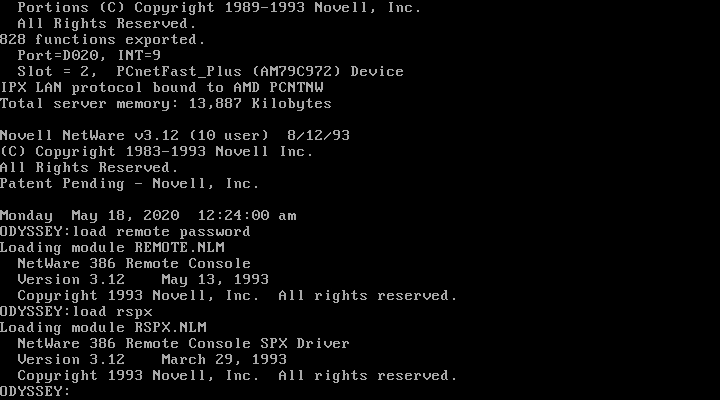
Task: Click "Version 3.12 May 13, 1993" line
Action: (143, 279)
